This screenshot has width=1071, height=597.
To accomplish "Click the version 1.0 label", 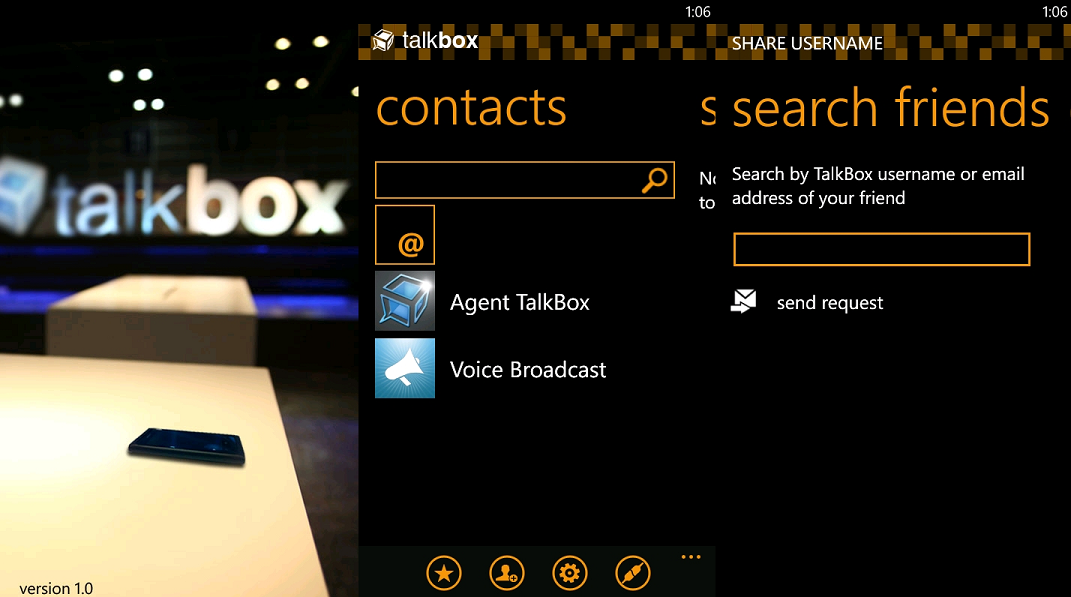I will pyautogui.click(x=55, y=588).
